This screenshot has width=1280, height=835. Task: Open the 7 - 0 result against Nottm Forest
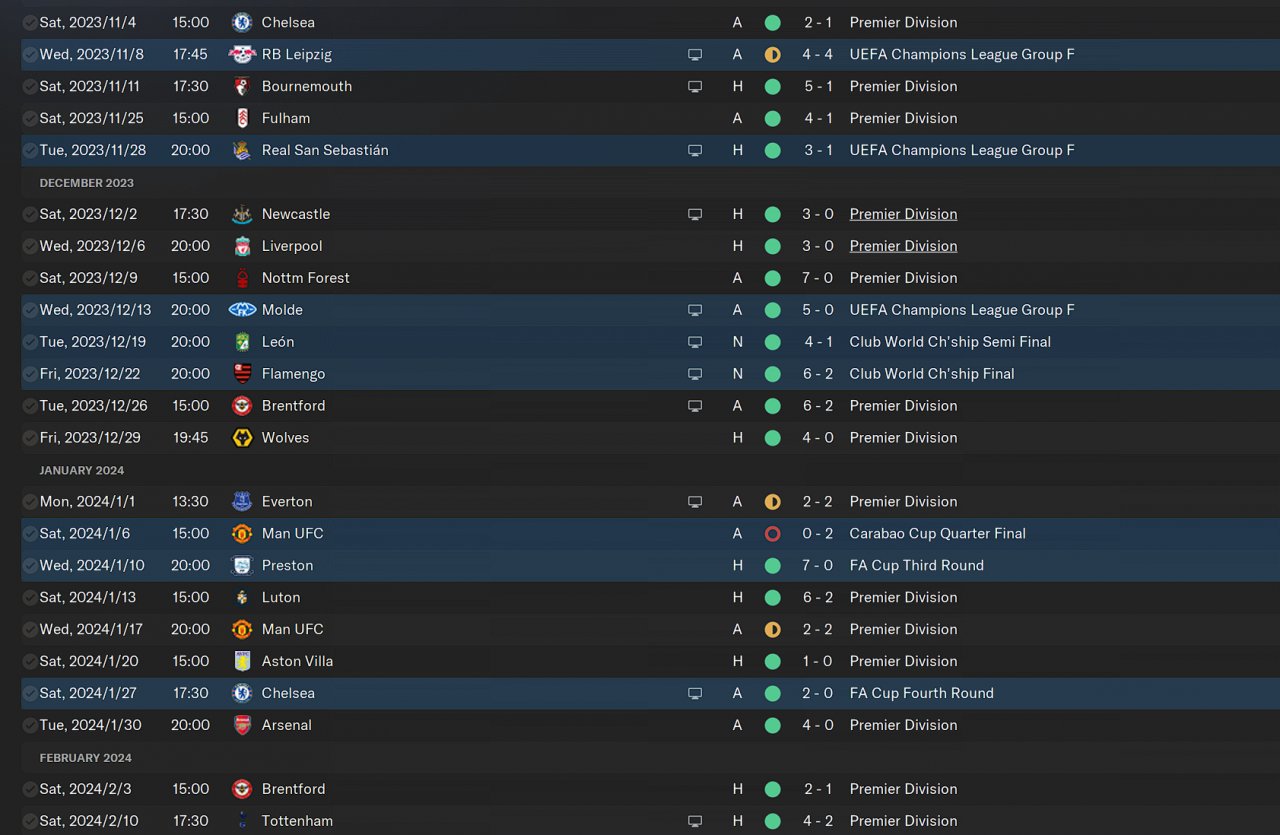pyautogui.click(x=818, y=278)
